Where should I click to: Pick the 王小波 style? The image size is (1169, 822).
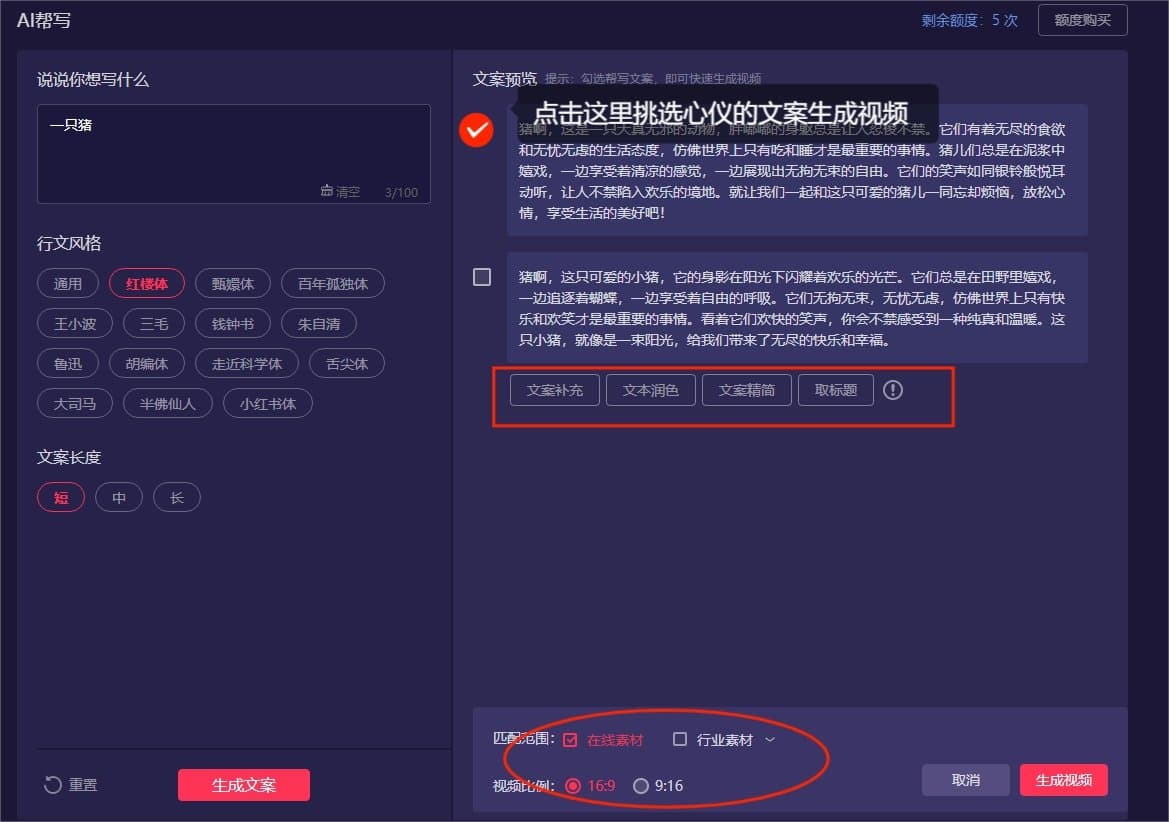coord(75,323)
